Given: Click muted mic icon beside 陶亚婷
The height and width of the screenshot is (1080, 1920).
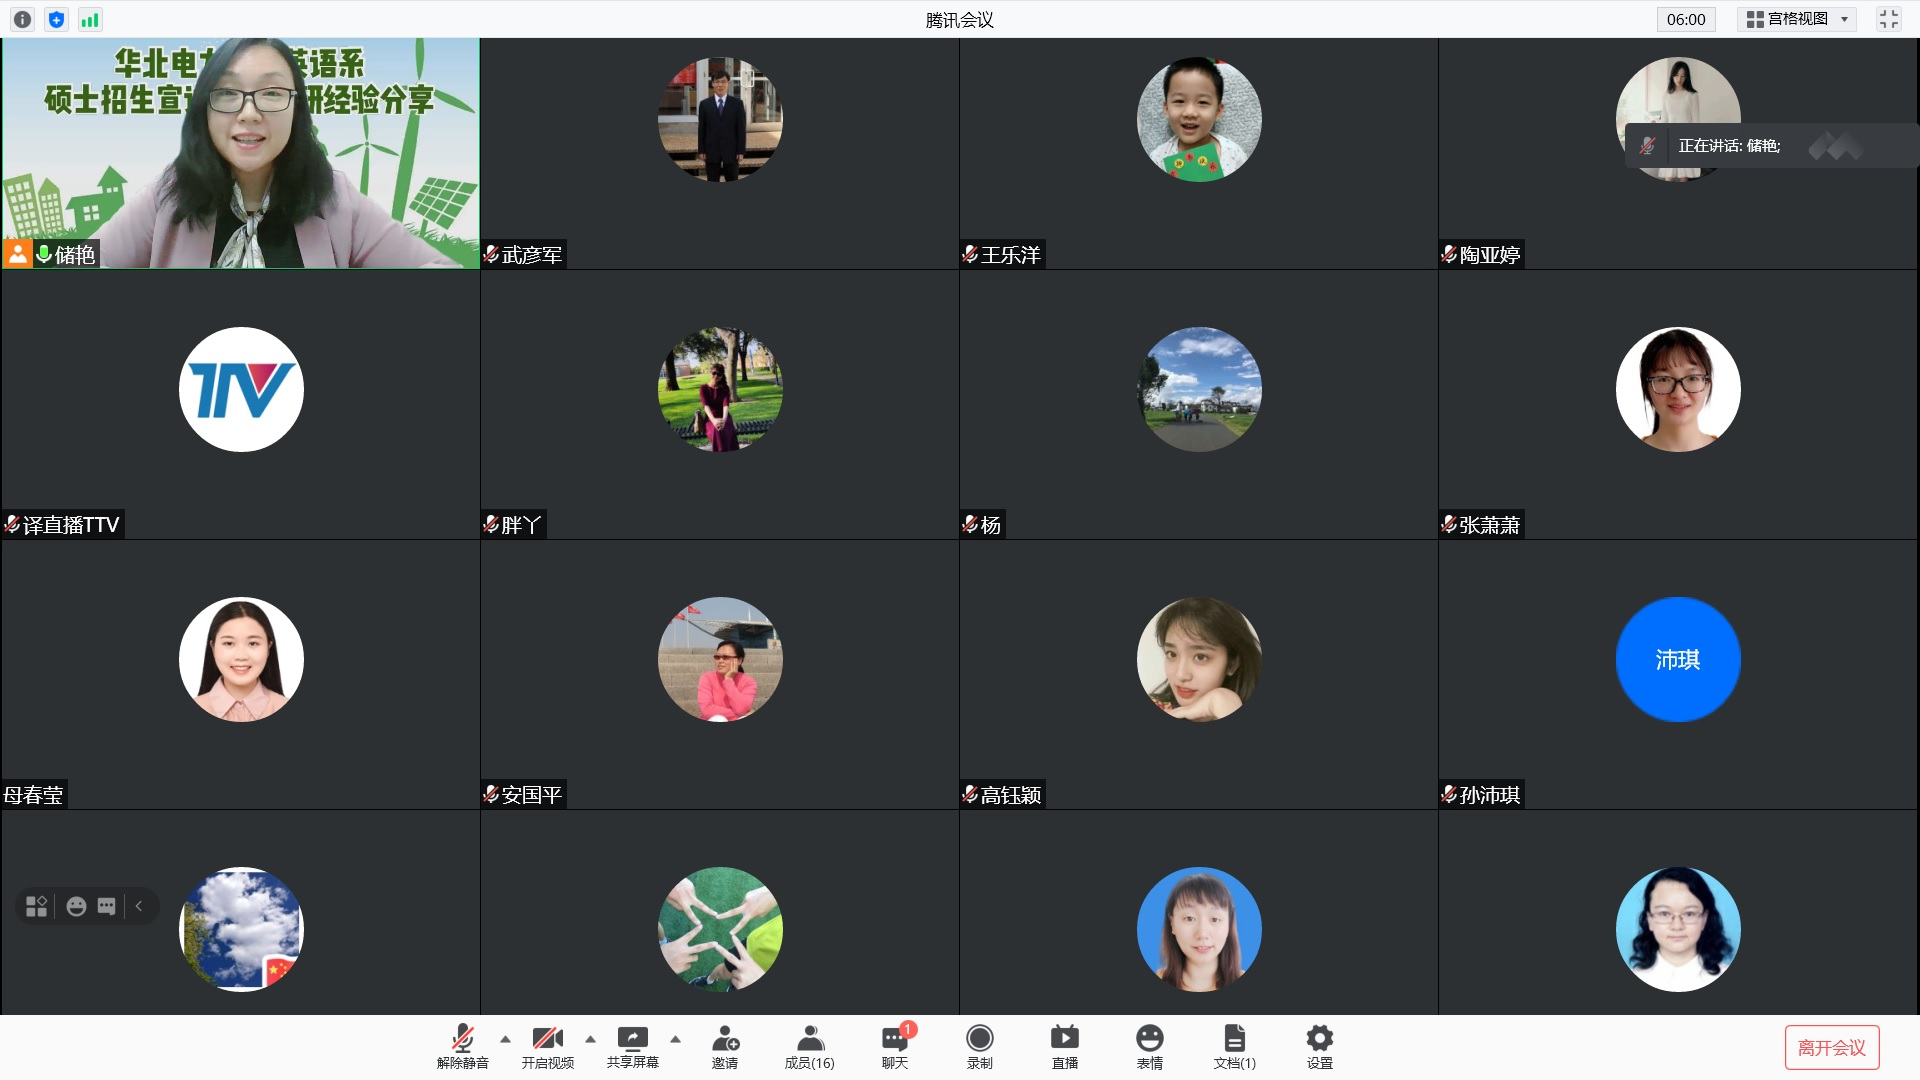Looking at the screenshot, I should coord(1449,254).
